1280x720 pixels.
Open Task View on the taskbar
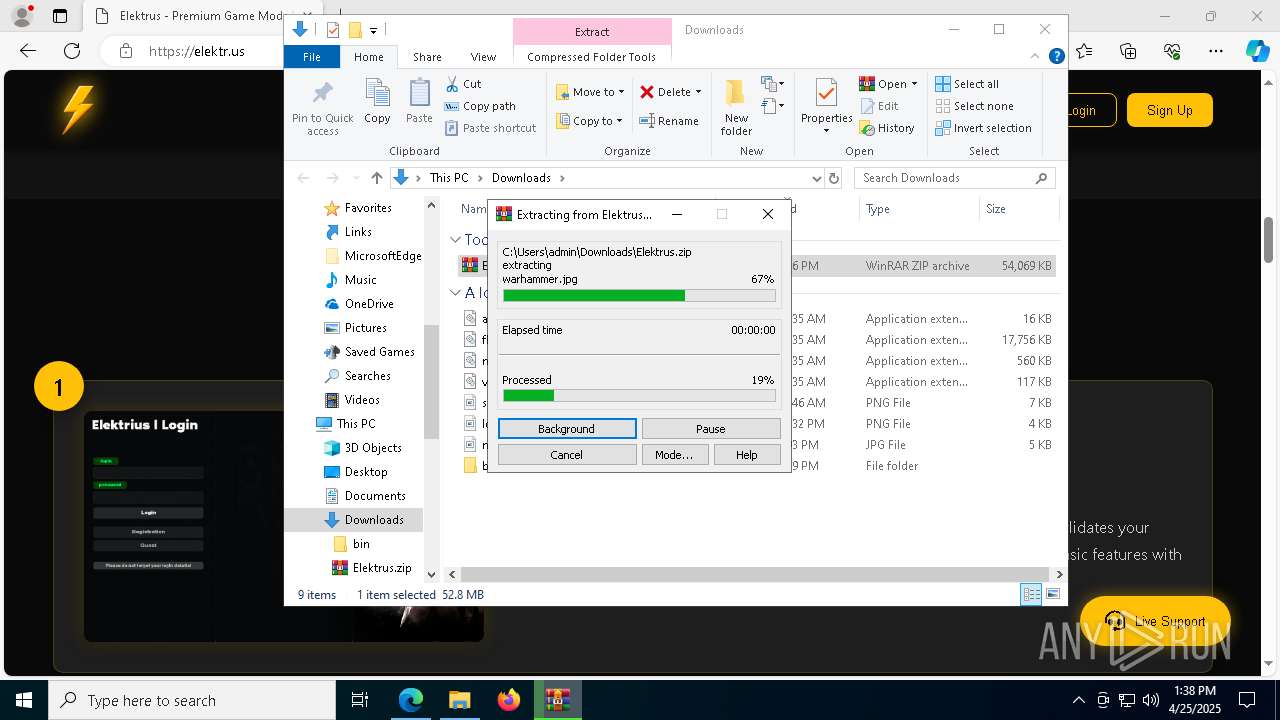(360, 700)
